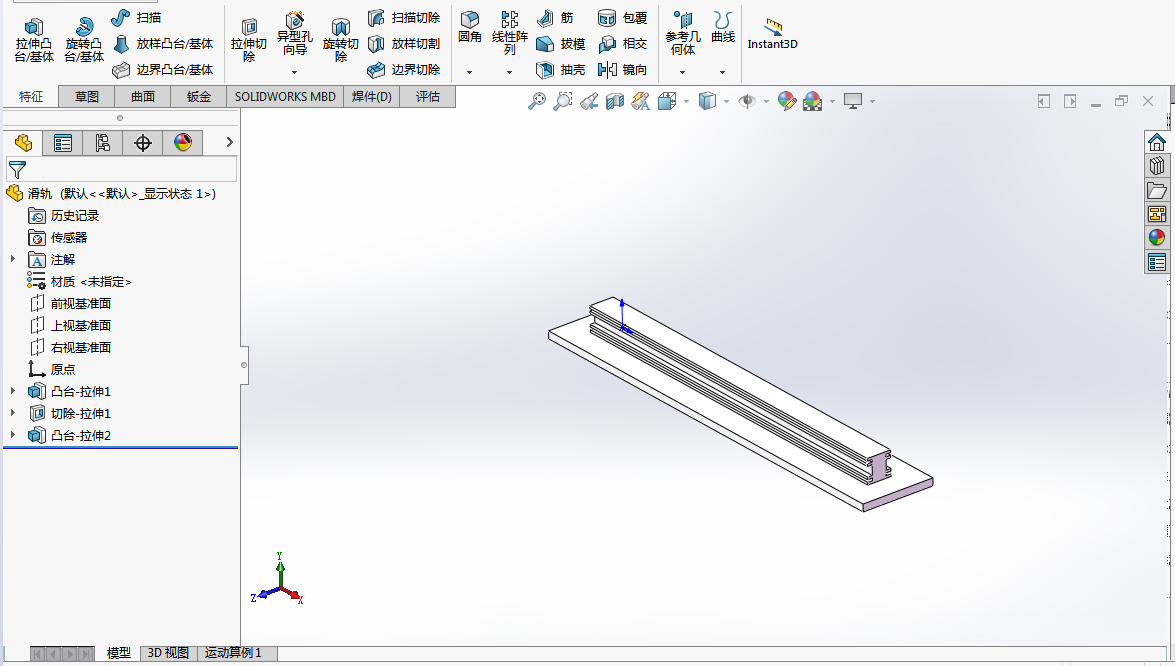Choose the Lofted Cut (放样切割) tool
The width and height of the screenshot is (1175, 666).
pos(404,44)
